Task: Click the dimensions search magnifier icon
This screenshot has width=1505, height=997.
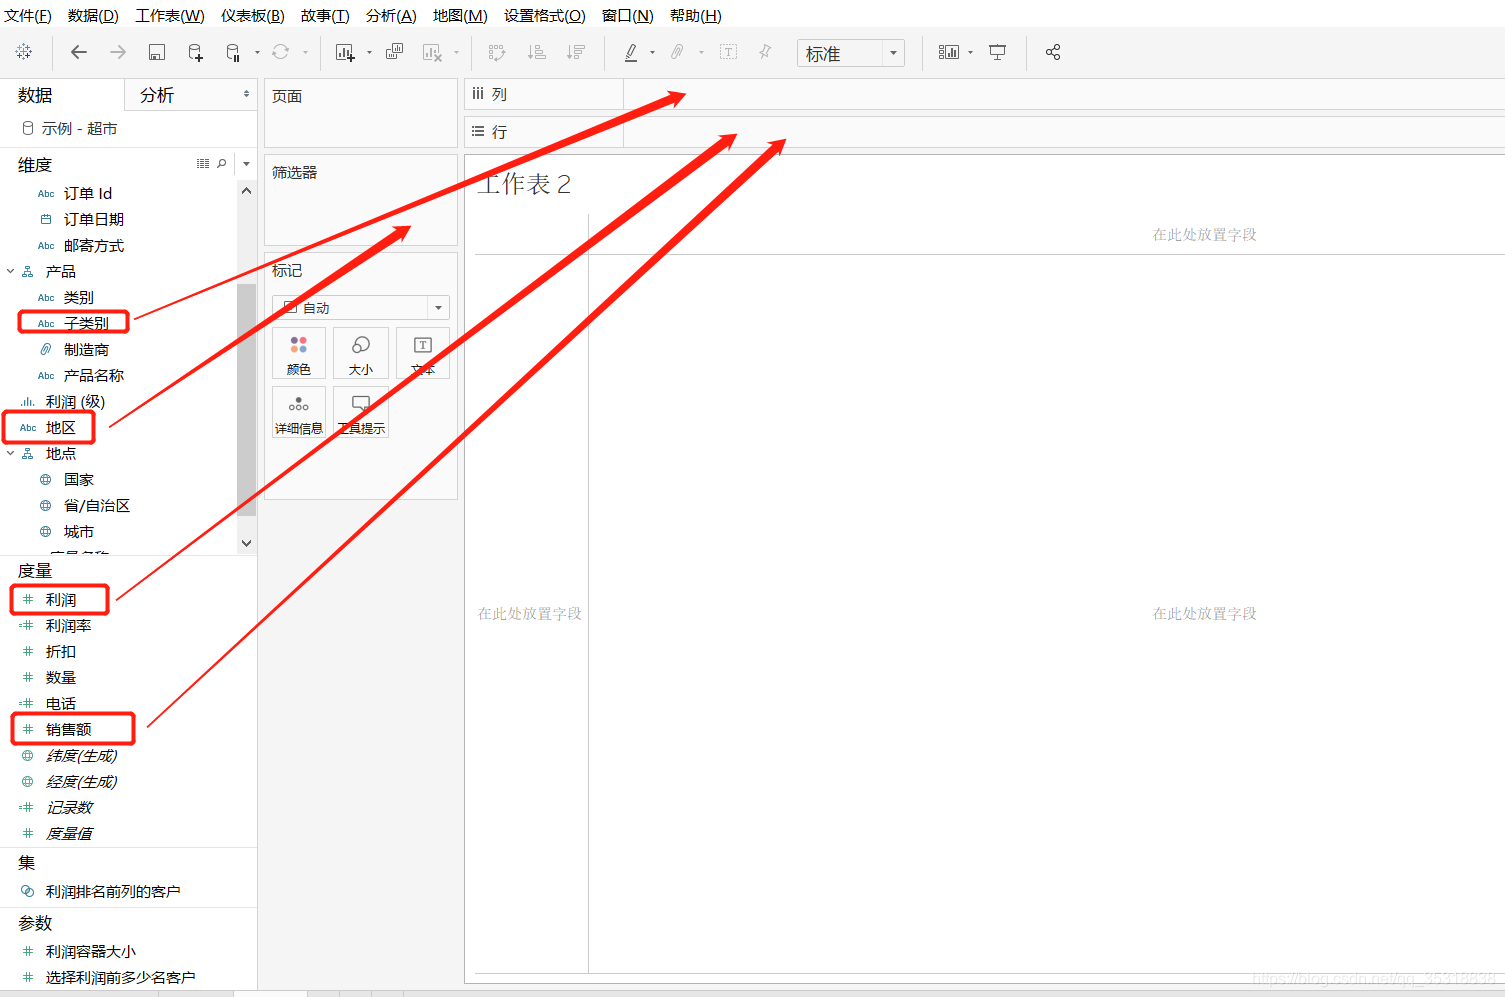Action: [222, 163]
